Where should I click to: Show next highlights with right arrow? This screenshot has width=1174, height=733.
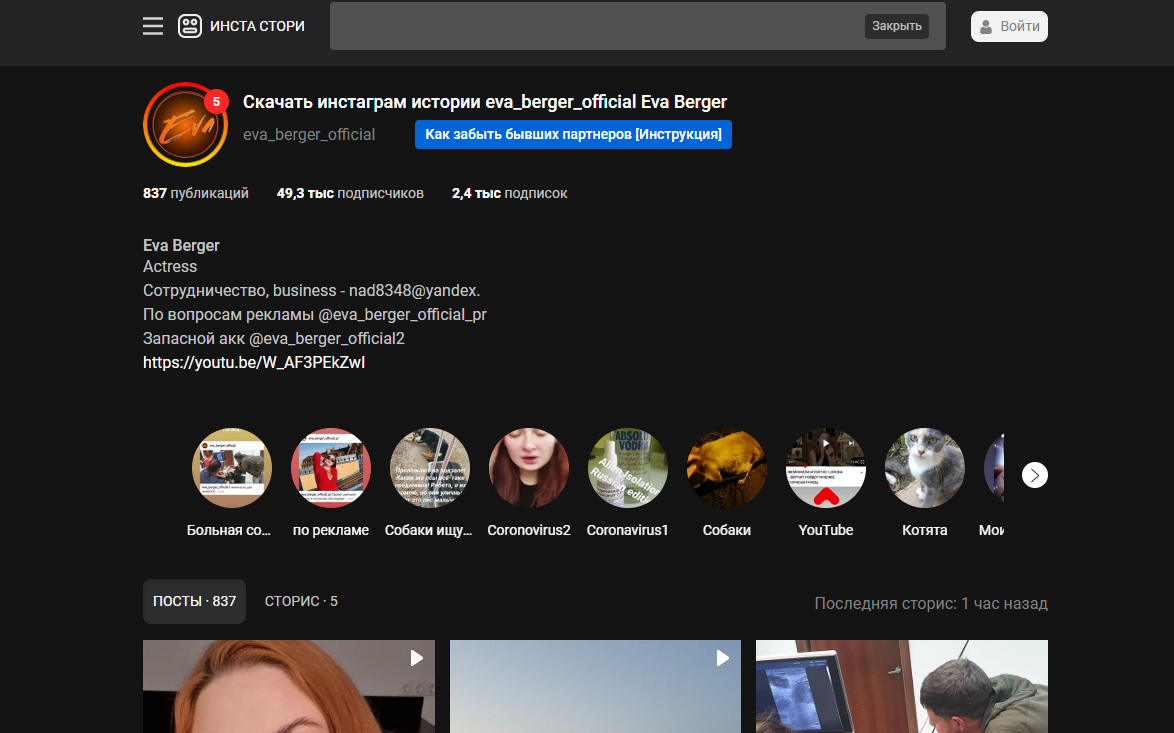pyautogui.click(x=1035, y=475)
